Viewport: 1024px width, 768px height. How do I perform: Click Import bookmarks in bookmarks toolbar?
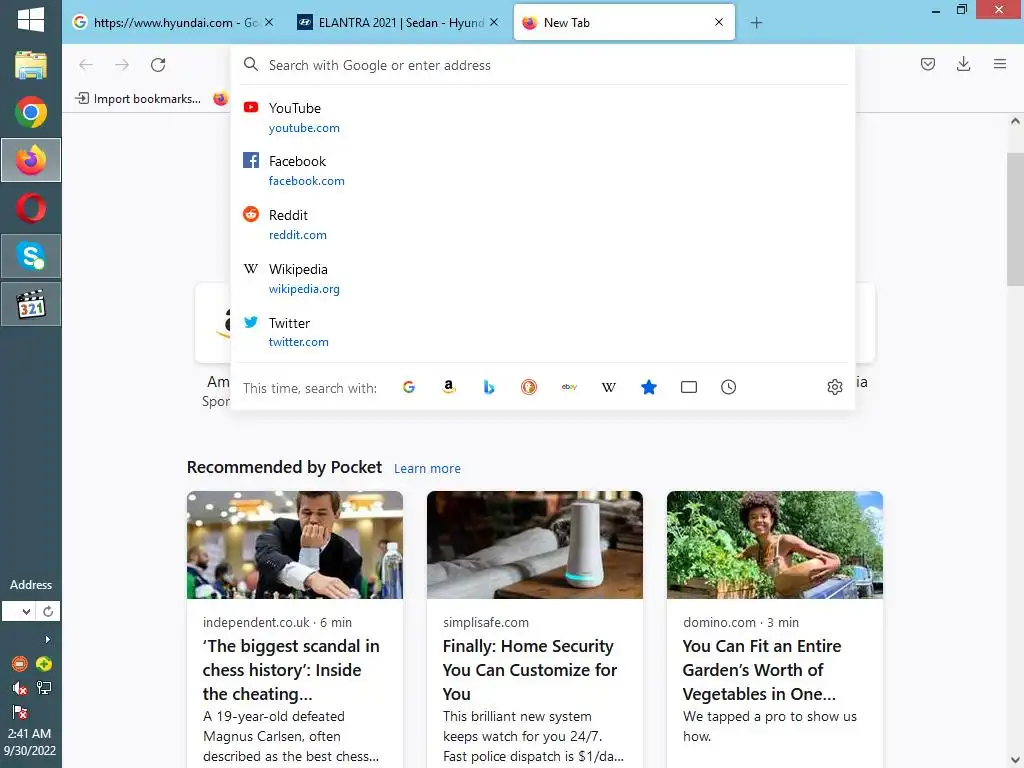click(x=138, y=99)
